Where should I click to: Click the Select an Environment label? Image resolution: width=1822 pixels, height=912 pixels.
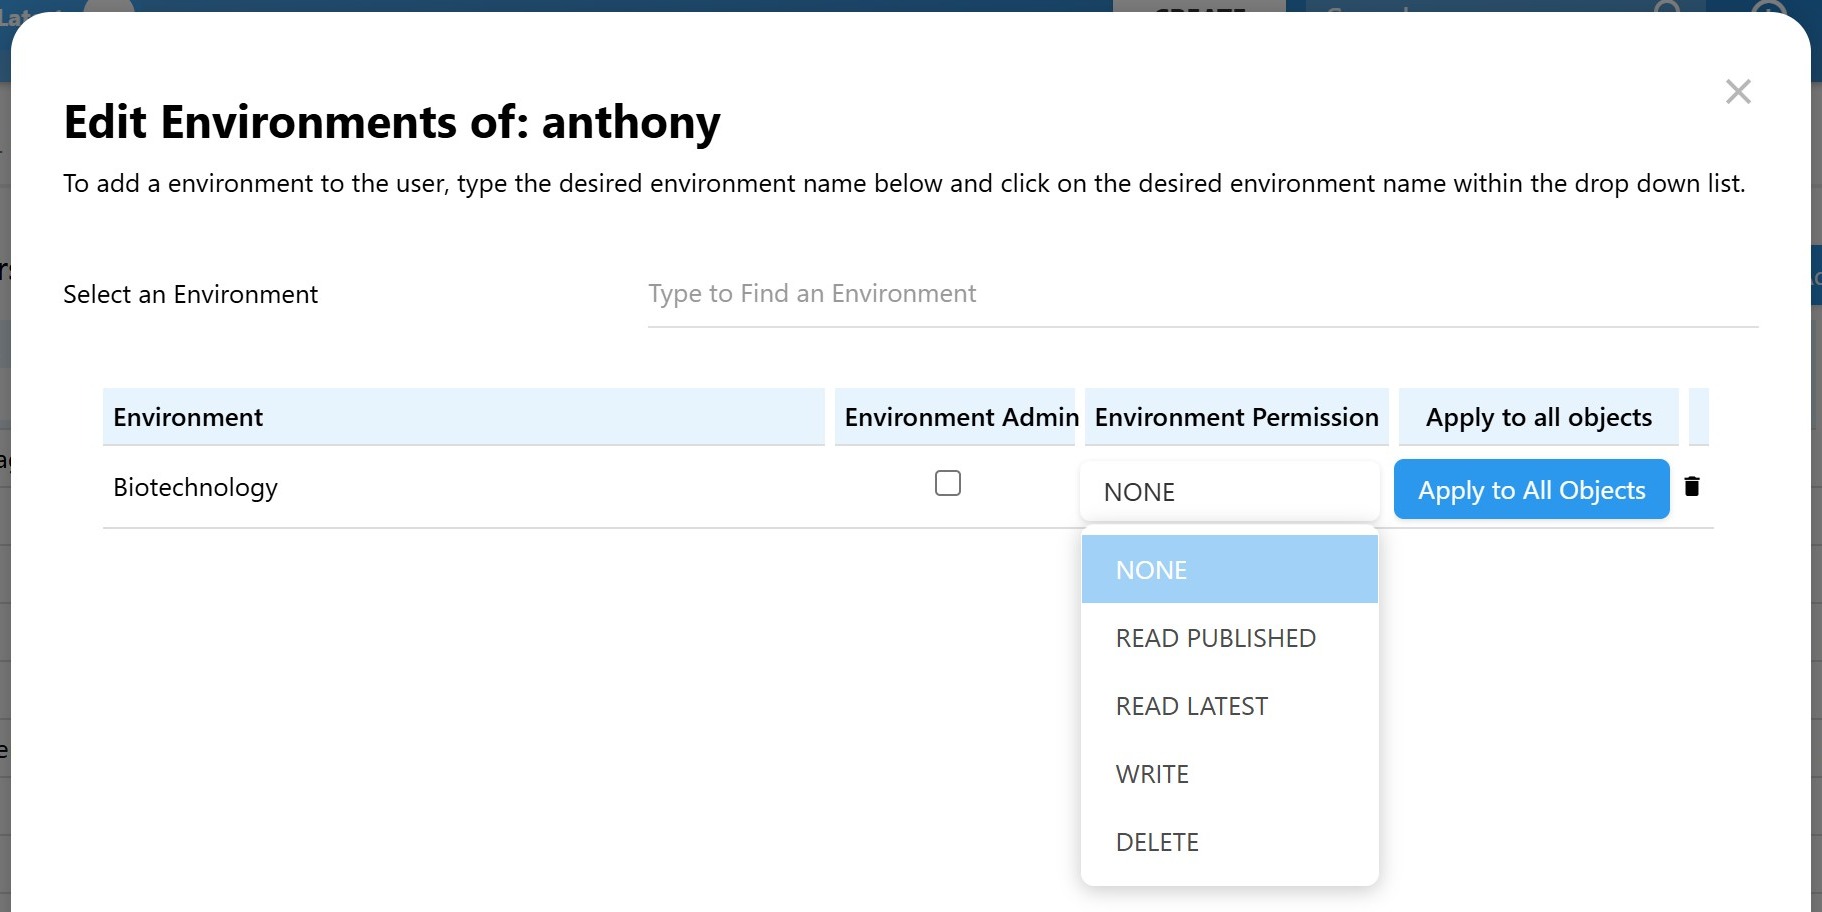[190, 295]
